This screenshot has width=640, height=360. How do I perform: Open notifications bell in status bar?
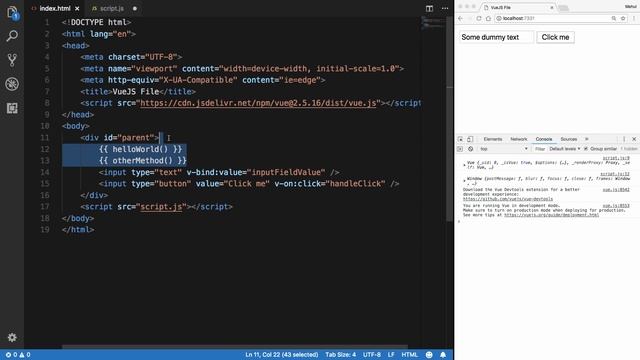(443, 355)
